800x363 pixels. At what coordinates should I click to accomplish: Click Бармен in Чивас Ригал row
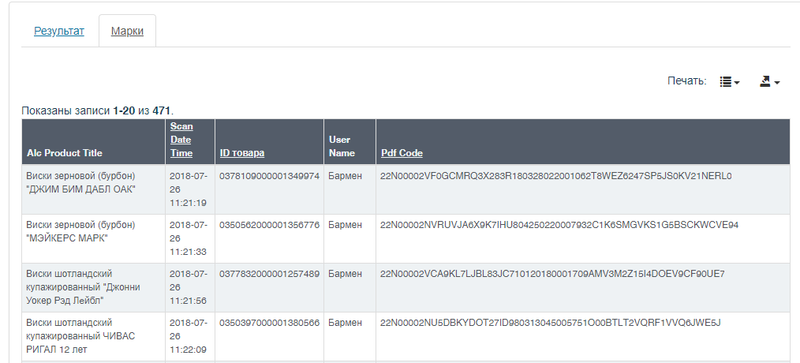345,323
